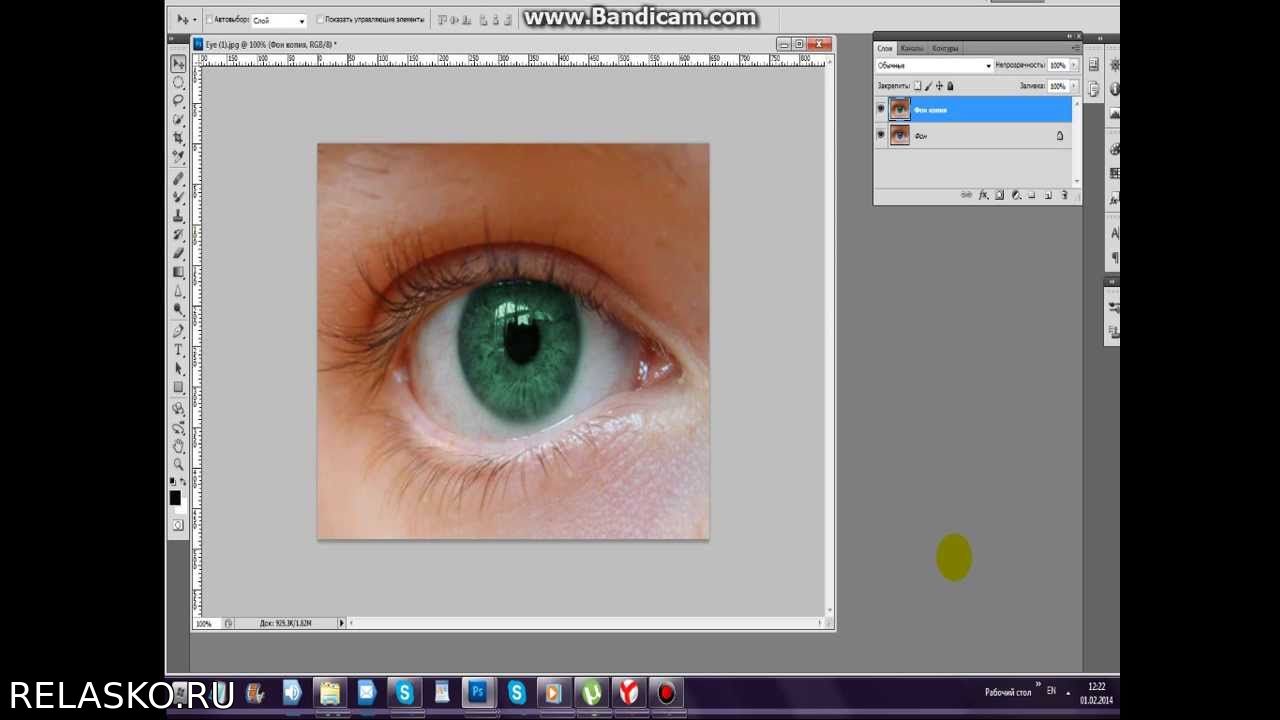Select the Elliptical Marquee tool

(179, 82)
